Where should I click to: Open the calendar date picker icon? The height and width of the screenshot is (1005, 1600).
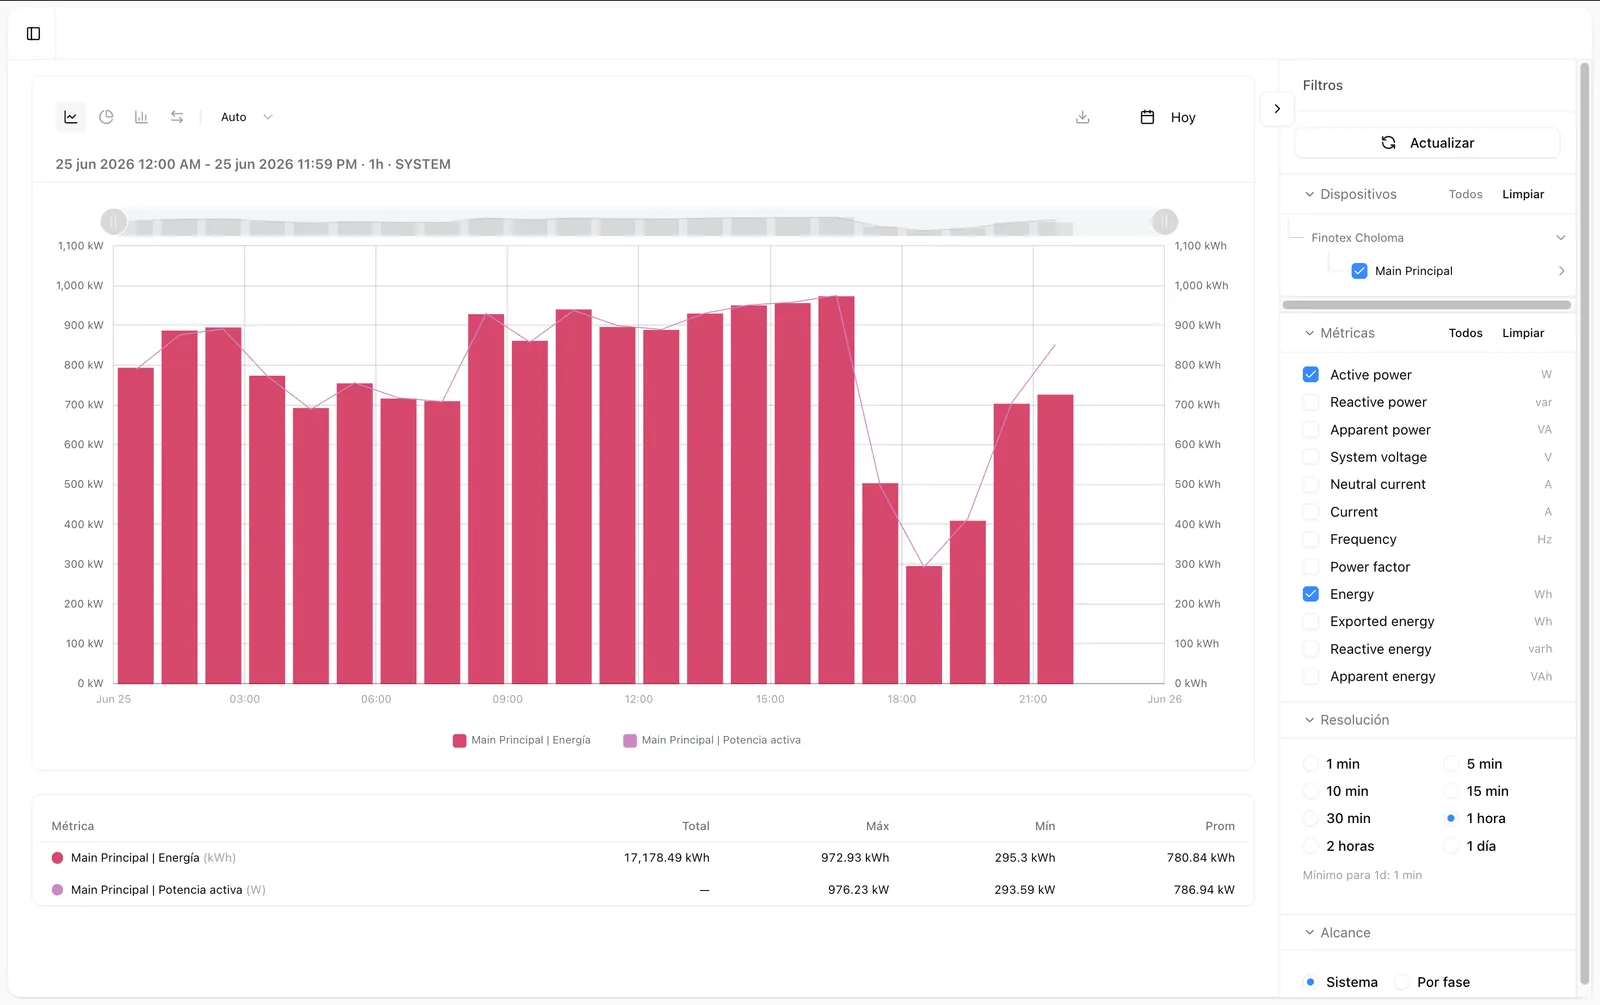[1147, 117]
